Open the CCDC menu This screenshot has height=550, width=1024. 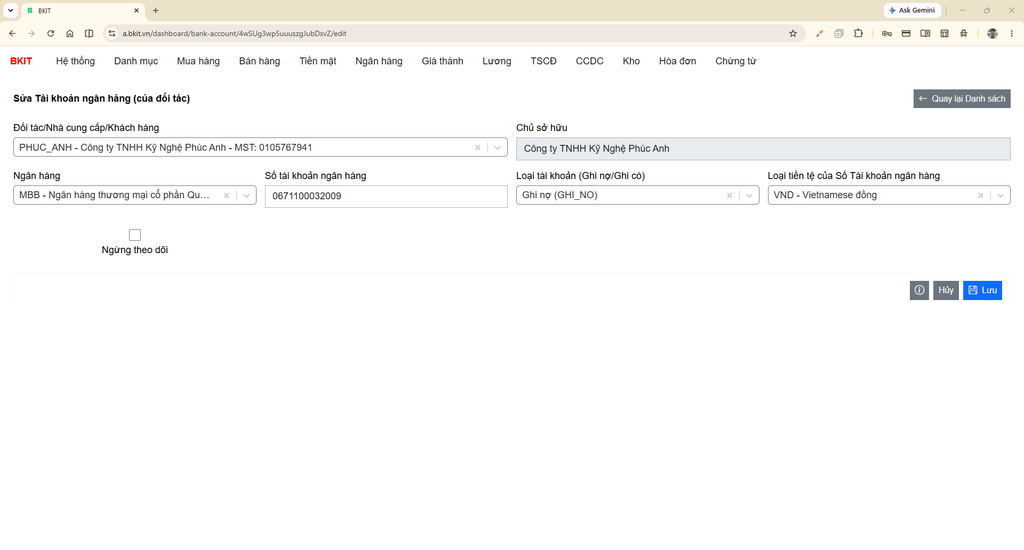pos(590,61)
